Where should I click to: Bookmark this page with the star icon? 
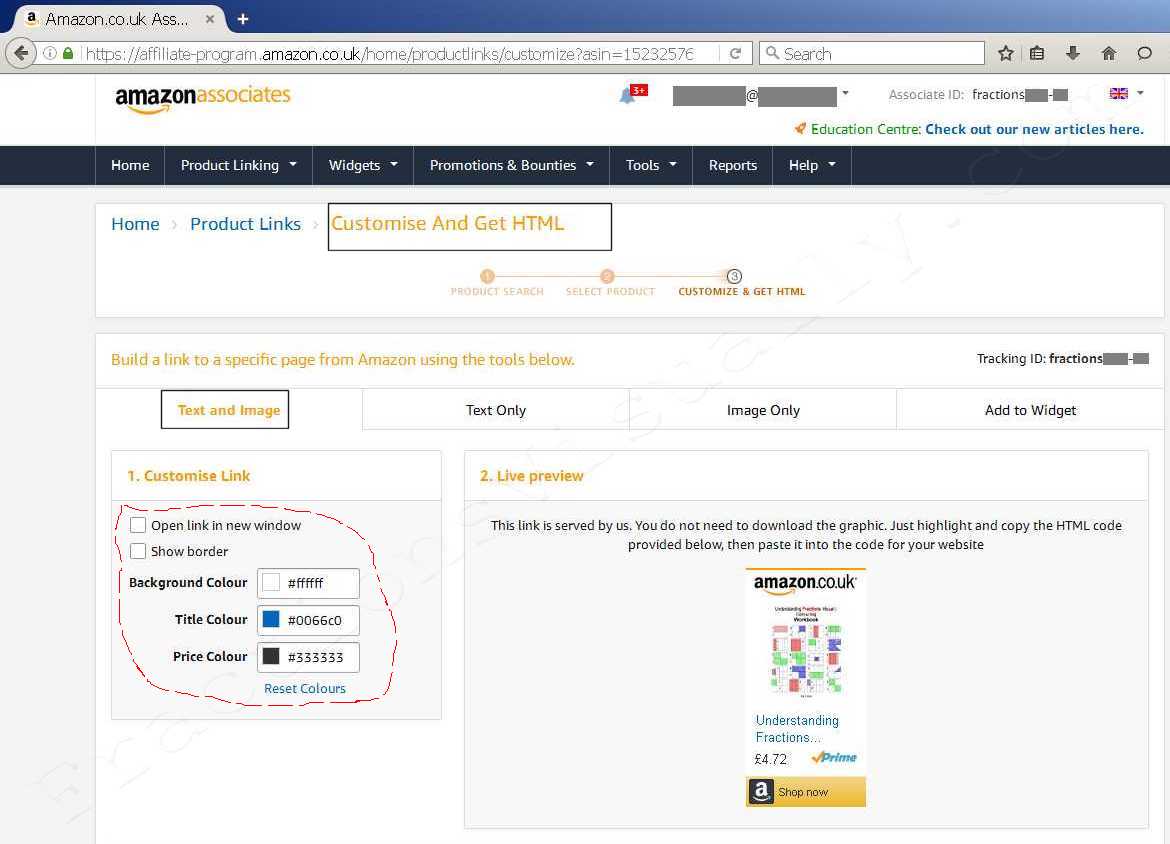1006,54
